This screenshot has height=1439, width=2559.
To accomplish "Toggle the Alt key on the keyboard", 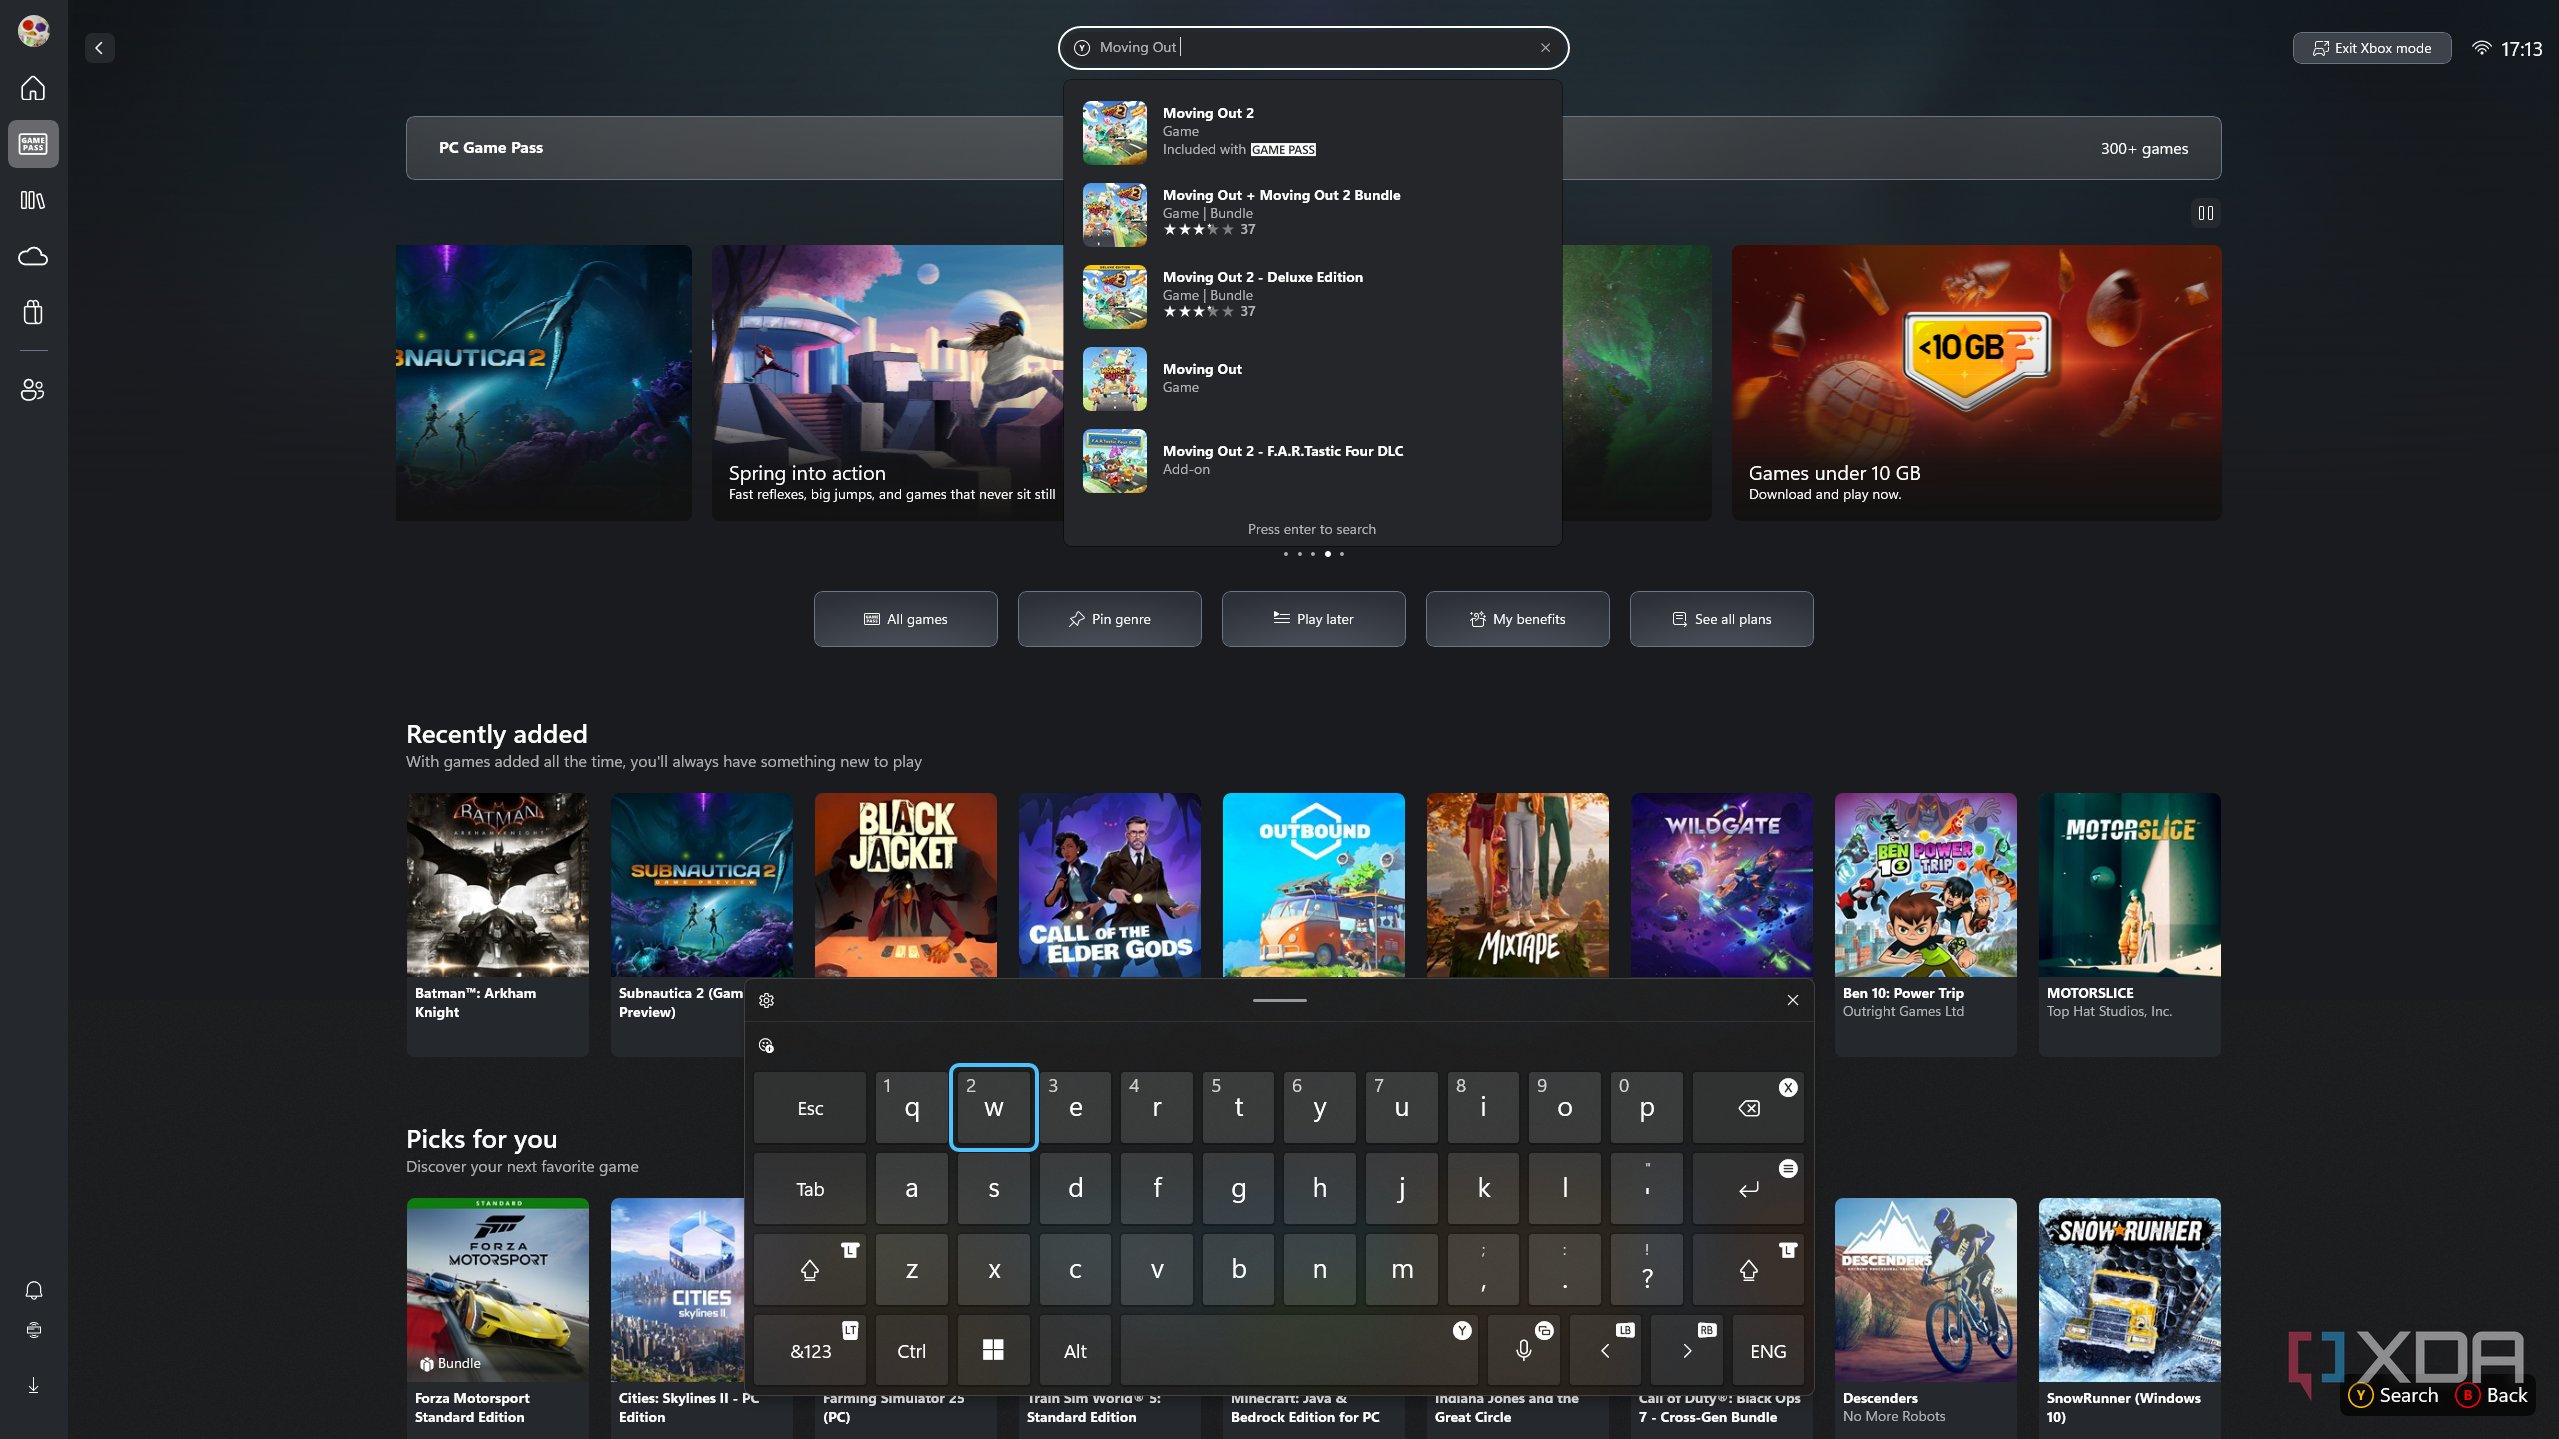I will 1075,1351.
